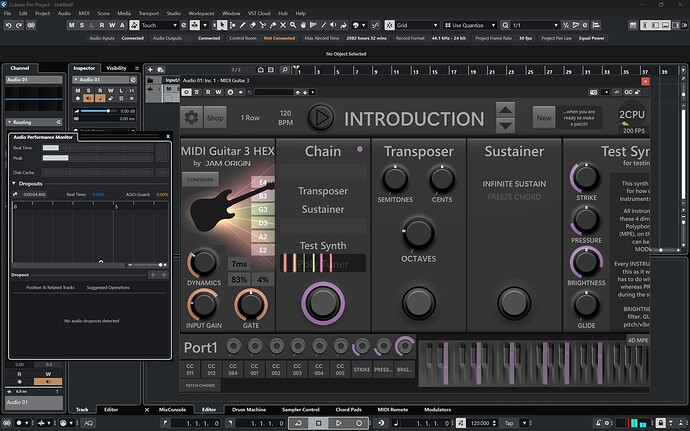This screenshot has height=431, width=690.
Task: Toggle global Read R automation button
Action: click(102, 26)
